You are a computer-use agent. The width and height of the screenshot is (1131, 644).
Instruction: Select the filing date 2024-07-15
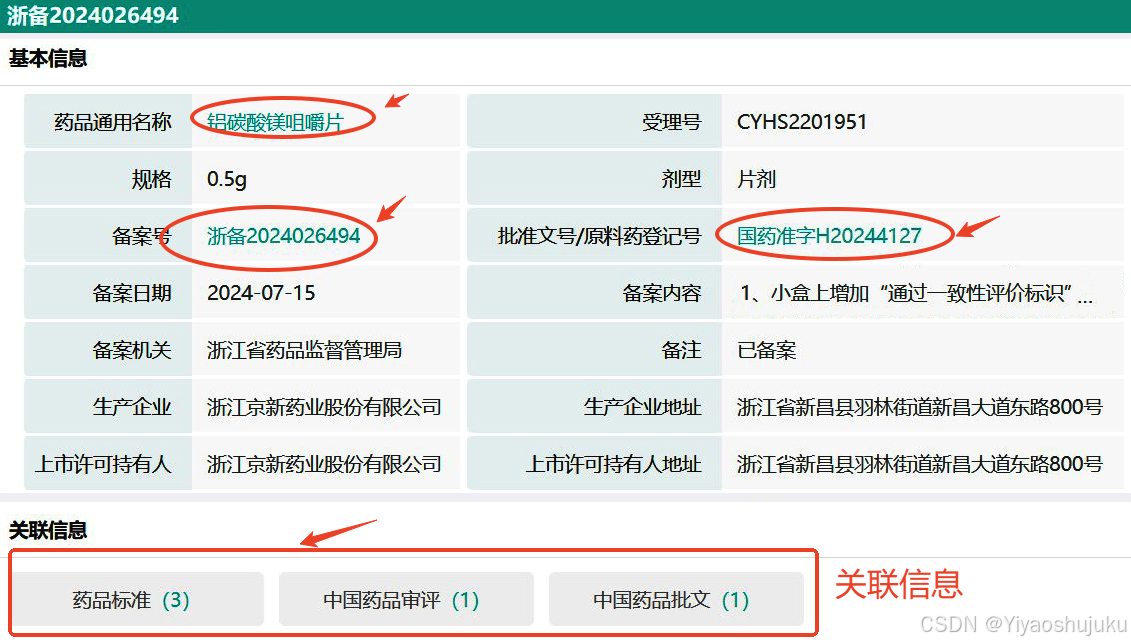point(261,293)
